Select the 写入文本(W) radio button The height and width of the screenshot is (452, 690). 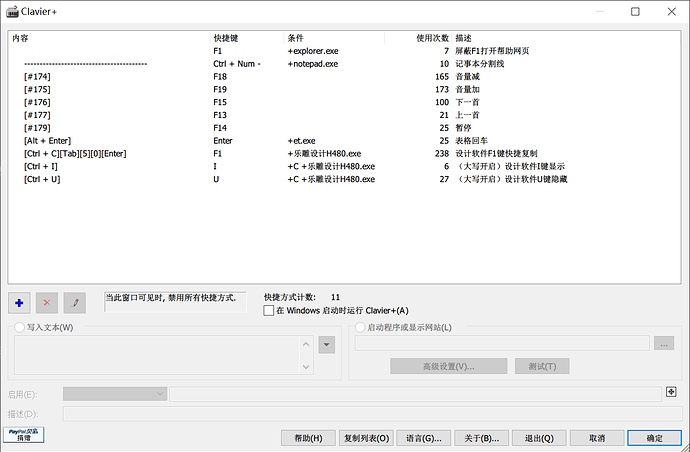19,327
